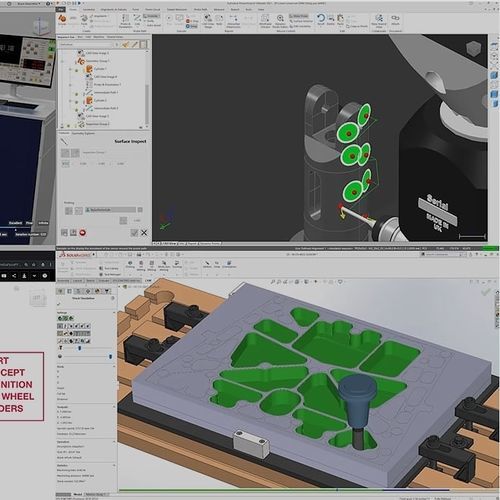Click first manager tab icon in SolidWorks side panel
500x500 pixels.
(x=60, y=291)
